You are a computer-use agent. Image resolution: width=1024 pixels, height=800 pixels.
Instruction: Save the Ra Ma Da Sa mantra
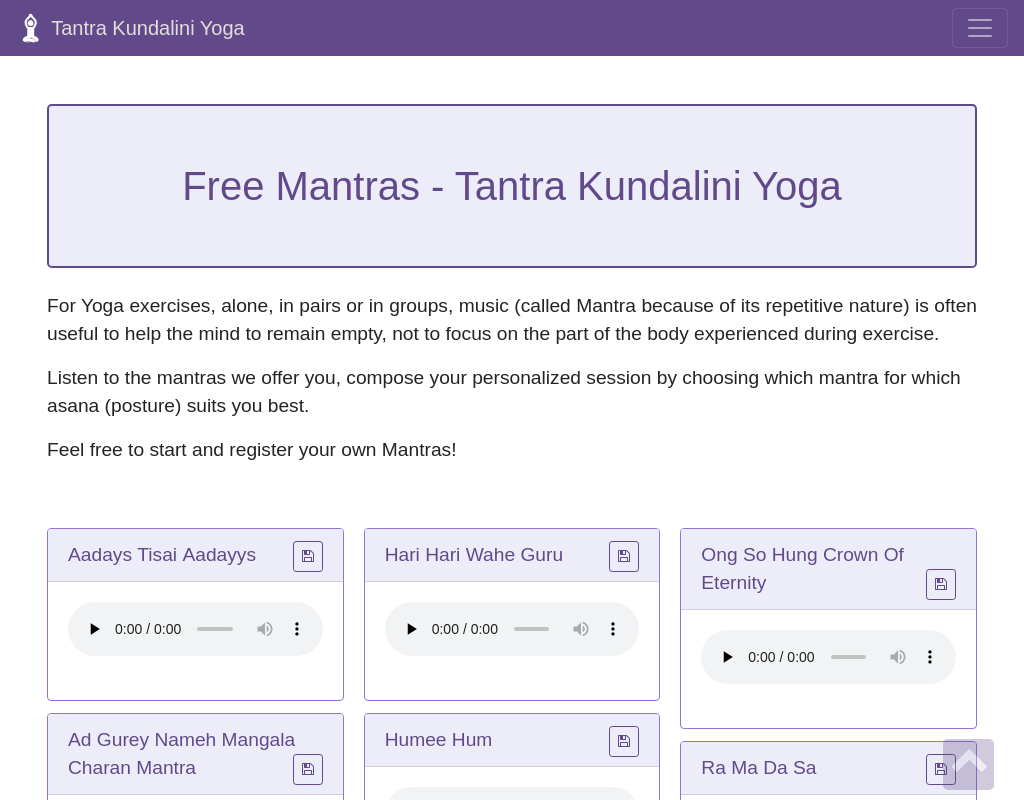[x=940, y=769]
